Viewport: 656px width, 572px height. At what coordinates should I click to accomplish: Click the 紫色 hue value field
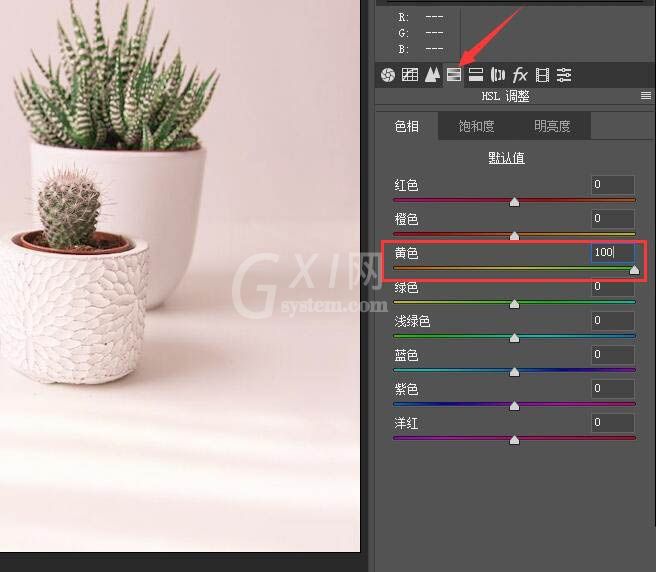pyautogui.click(x=612, y=389)
